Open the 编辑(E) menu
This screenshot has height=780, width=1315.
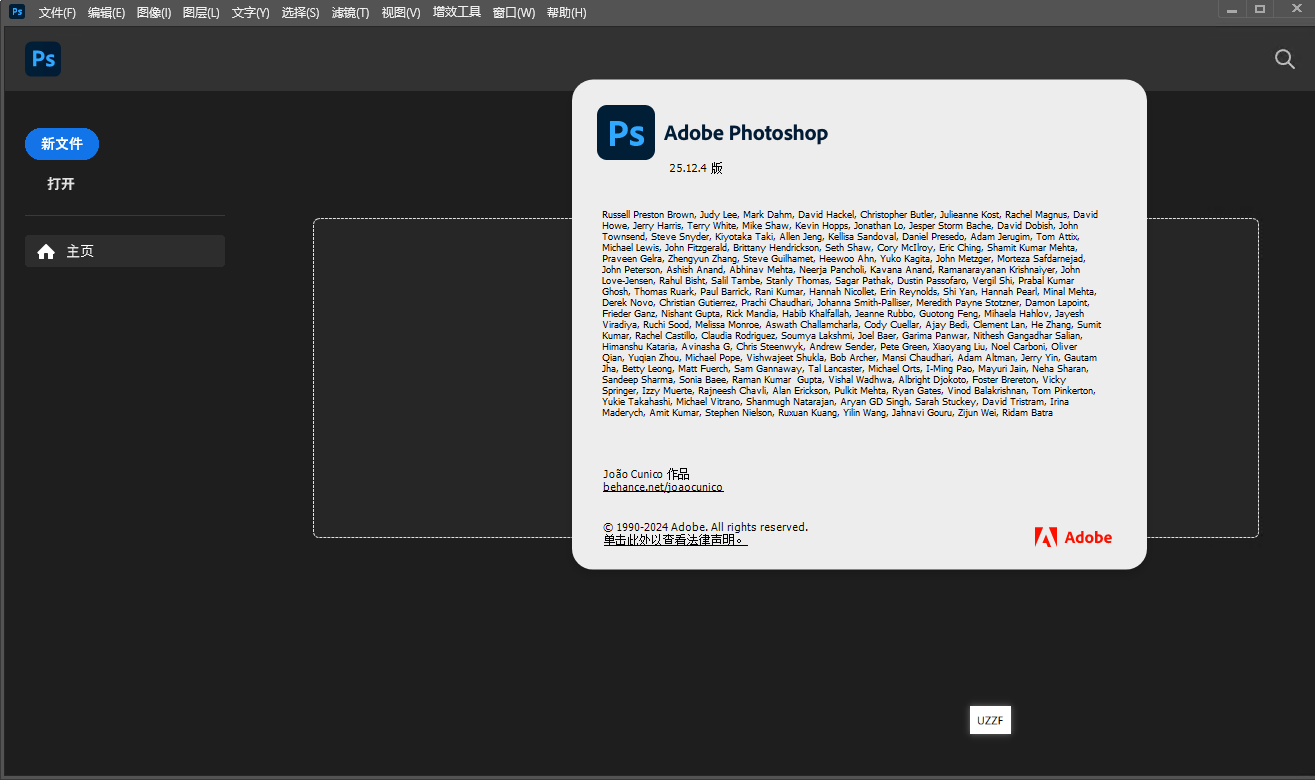(x=106, y=13)
